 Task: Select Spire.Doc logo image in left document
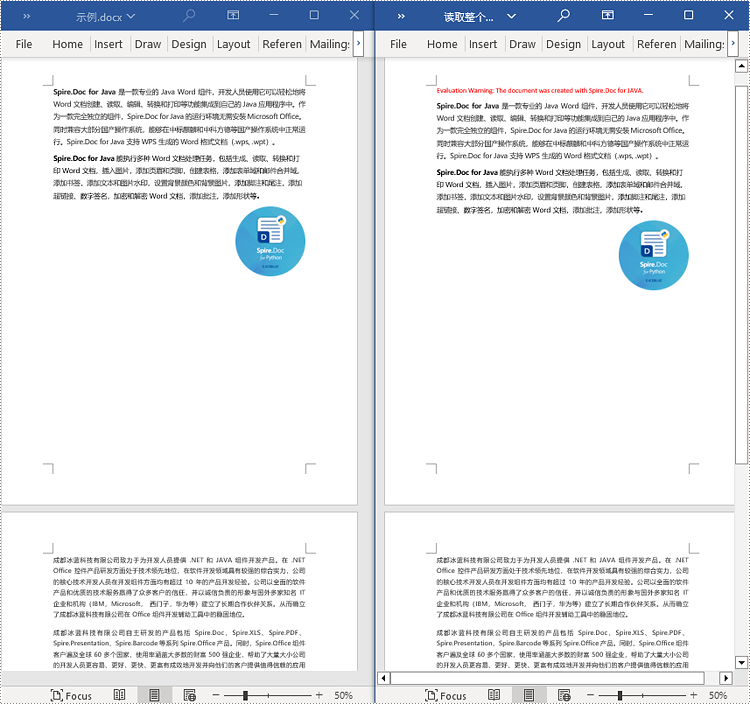click(270, 241)
